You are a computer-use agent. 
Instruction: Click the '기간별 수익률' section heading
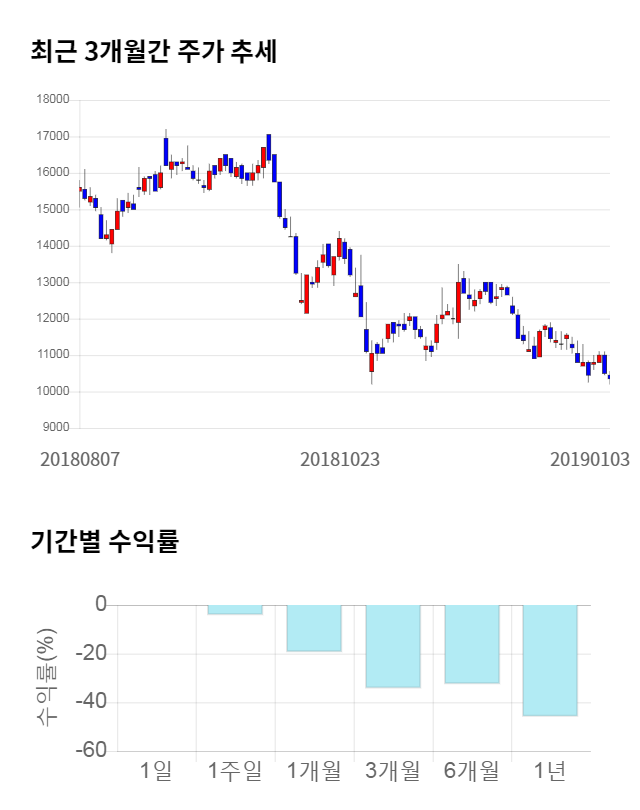(104, 543)
